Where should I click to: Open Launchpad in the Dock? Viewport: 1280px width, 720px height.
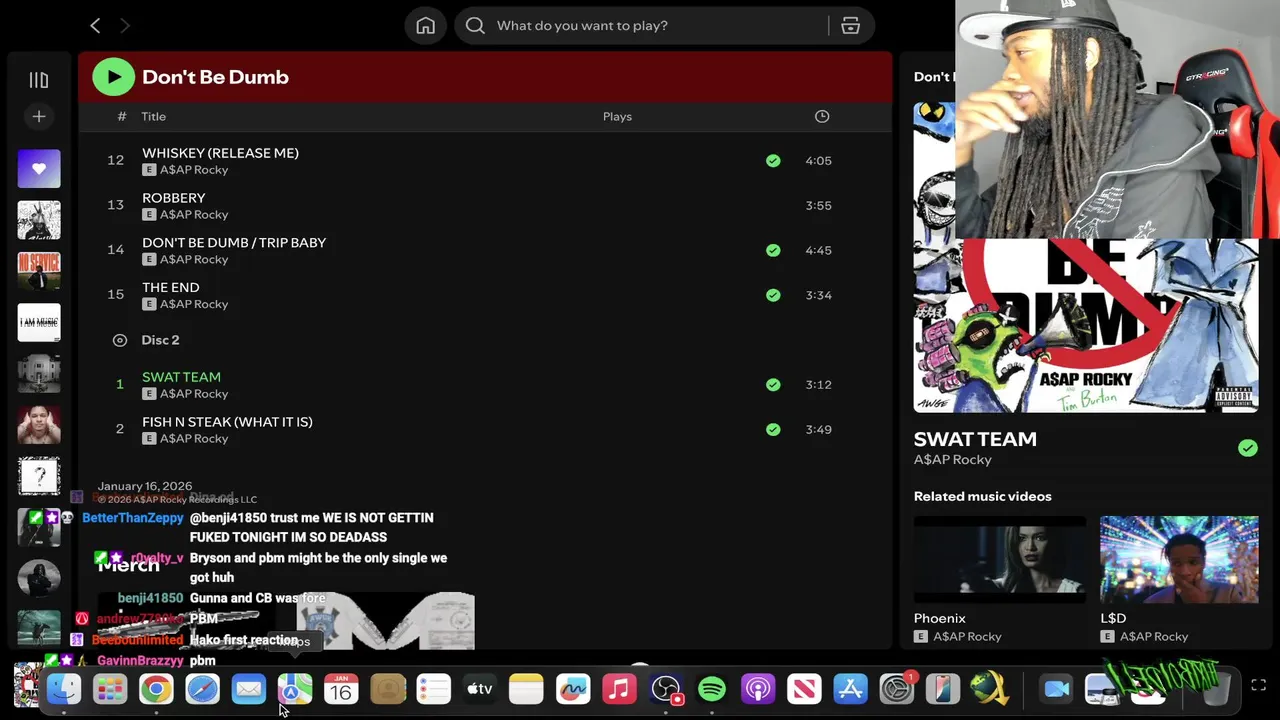[110, 689]
